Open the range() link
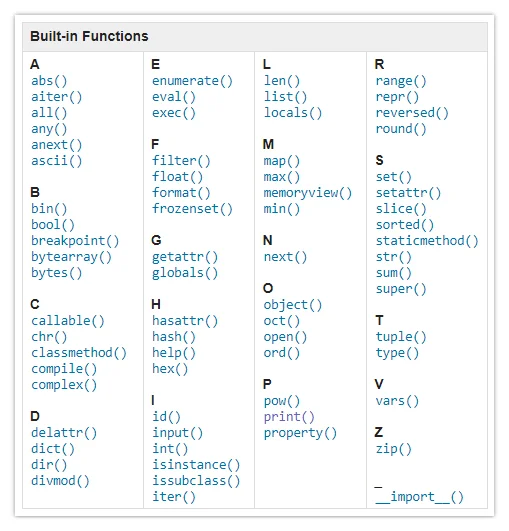This screenshot has height=531, width=509. point(401,81)
